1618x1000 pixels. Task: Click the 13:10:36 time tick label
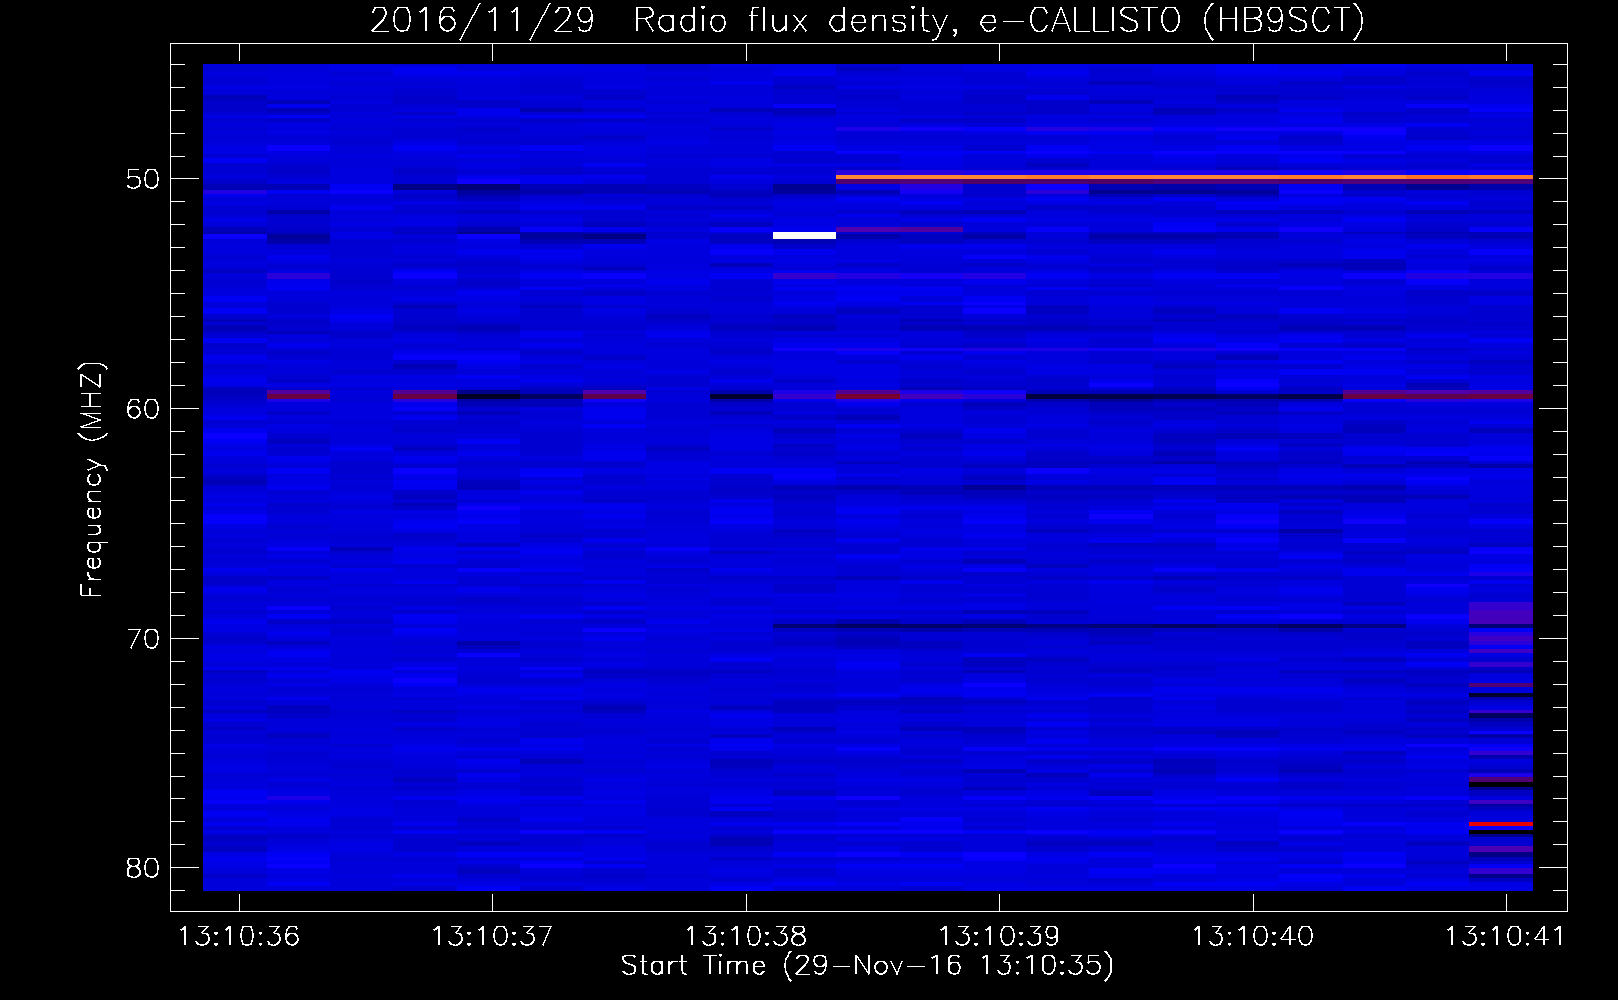click(x=239, y=937)
